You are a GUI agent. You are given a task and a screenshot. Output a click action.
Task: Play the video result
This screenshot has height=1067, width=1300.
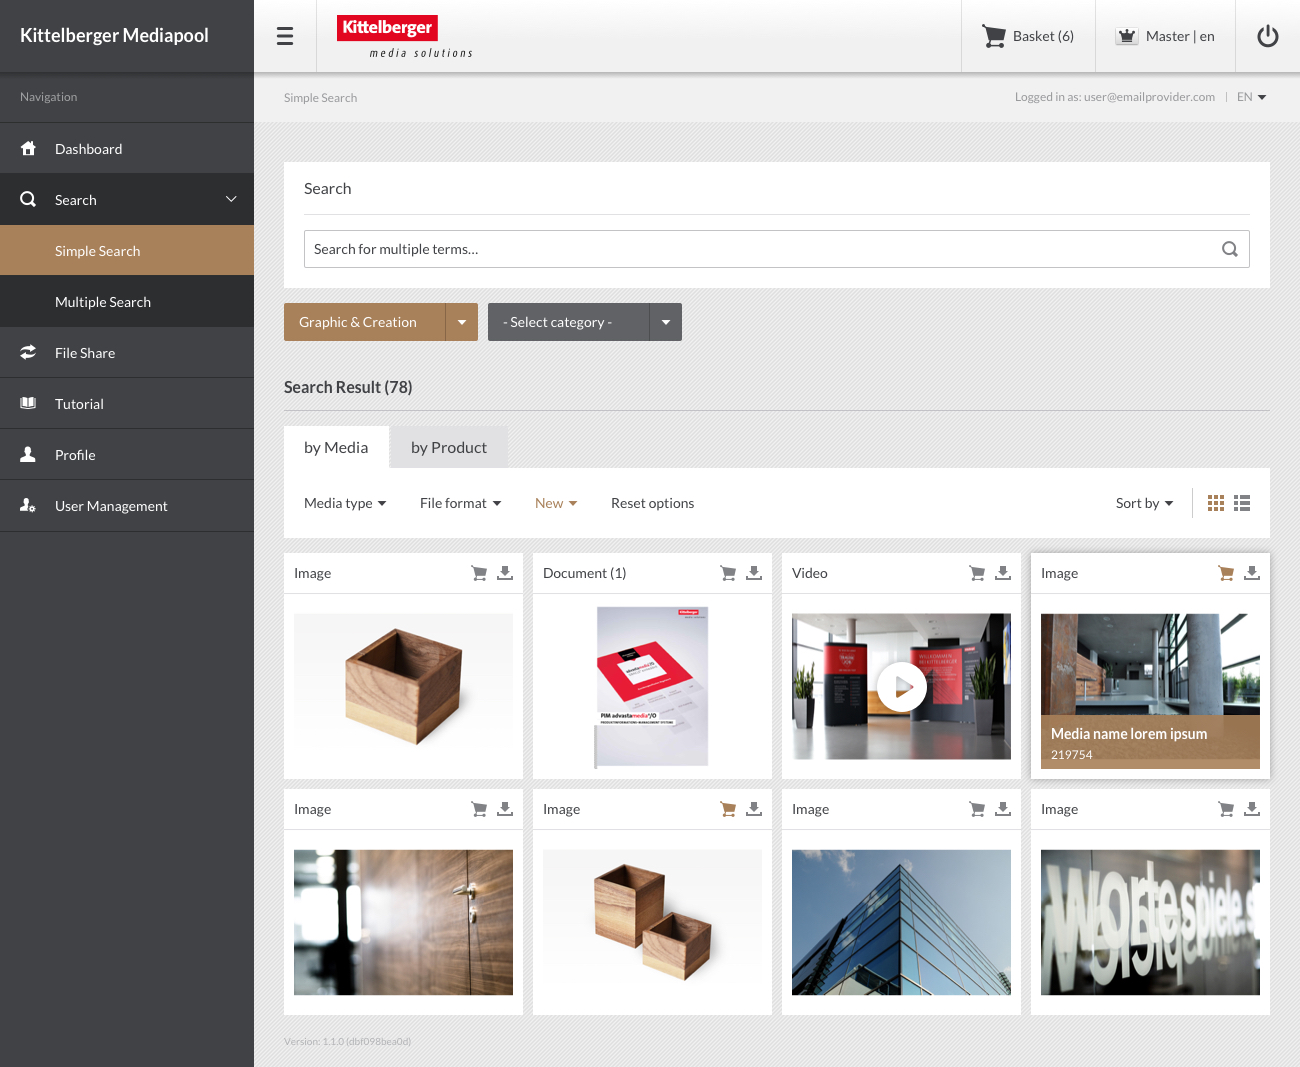click(x=901, y=687)
